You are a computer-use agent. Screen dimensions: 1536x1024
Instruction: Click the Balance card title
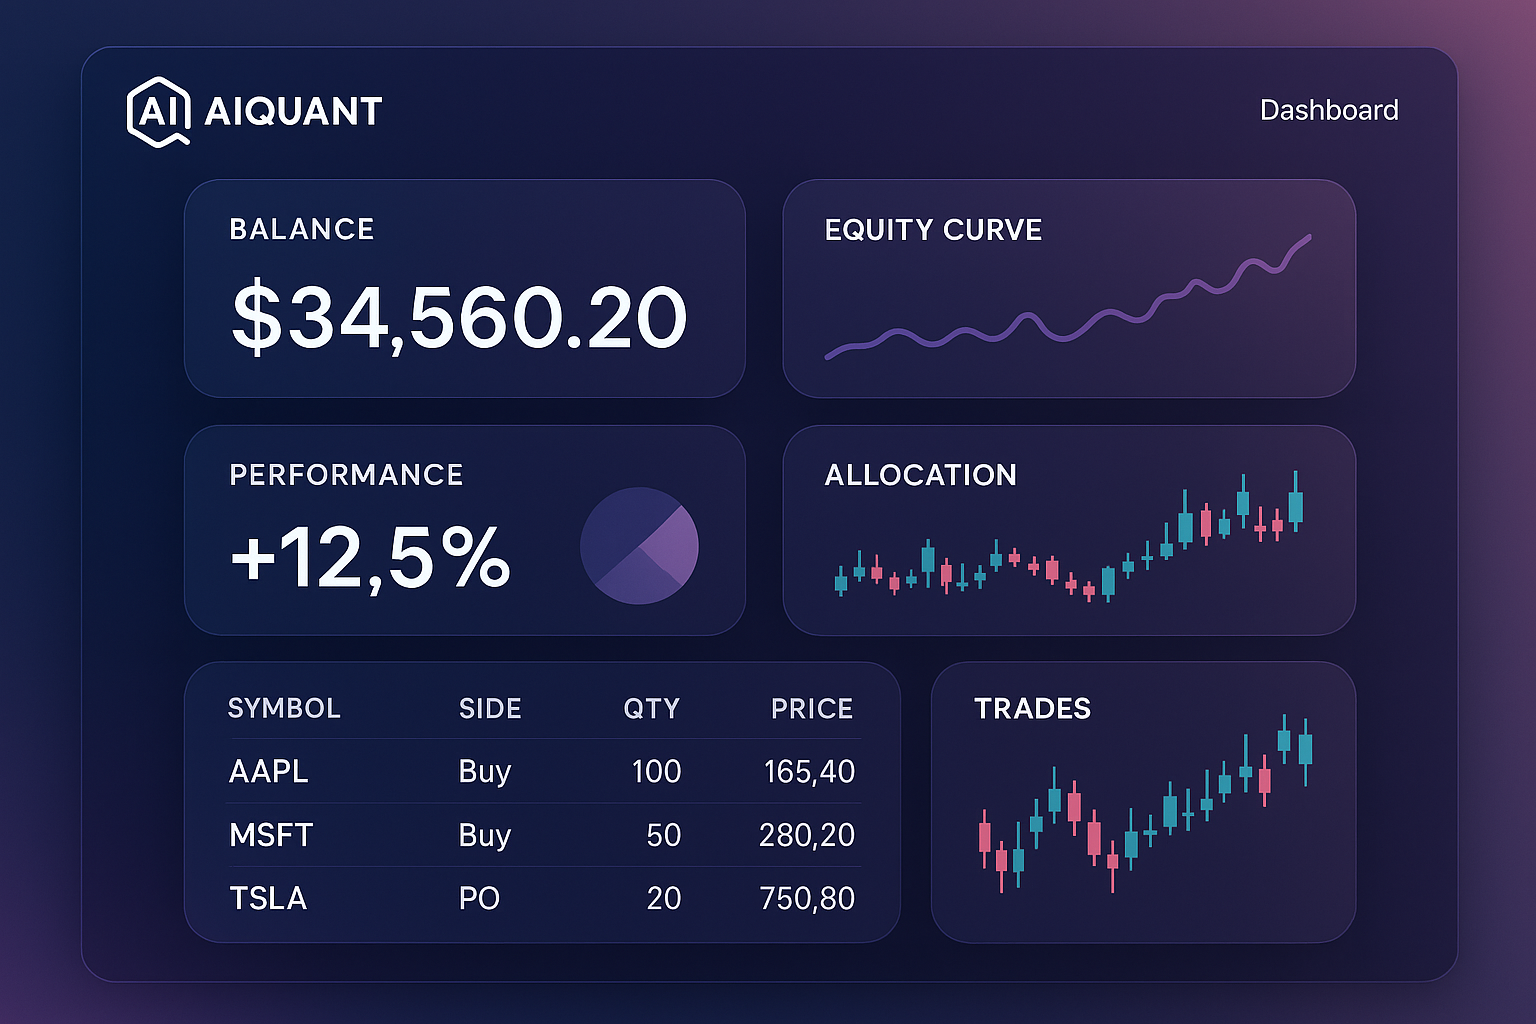(x=301, y=229)
